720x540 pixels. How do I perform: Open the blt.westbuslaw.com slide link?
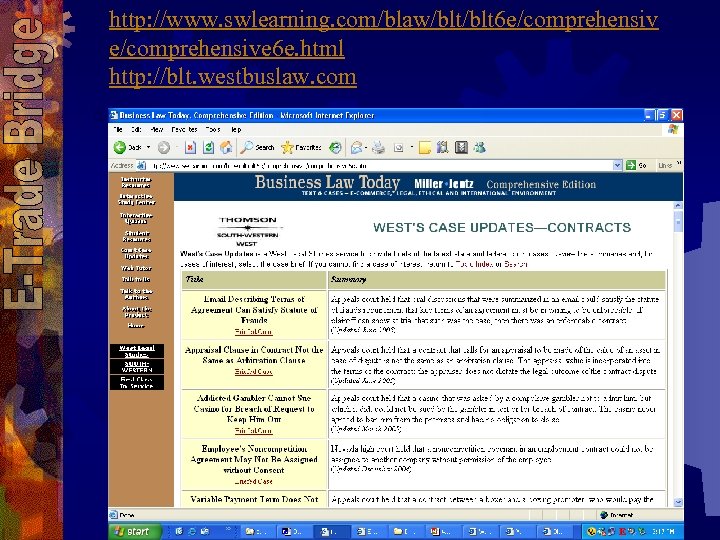pyautogui.click(x=233, y=76)
